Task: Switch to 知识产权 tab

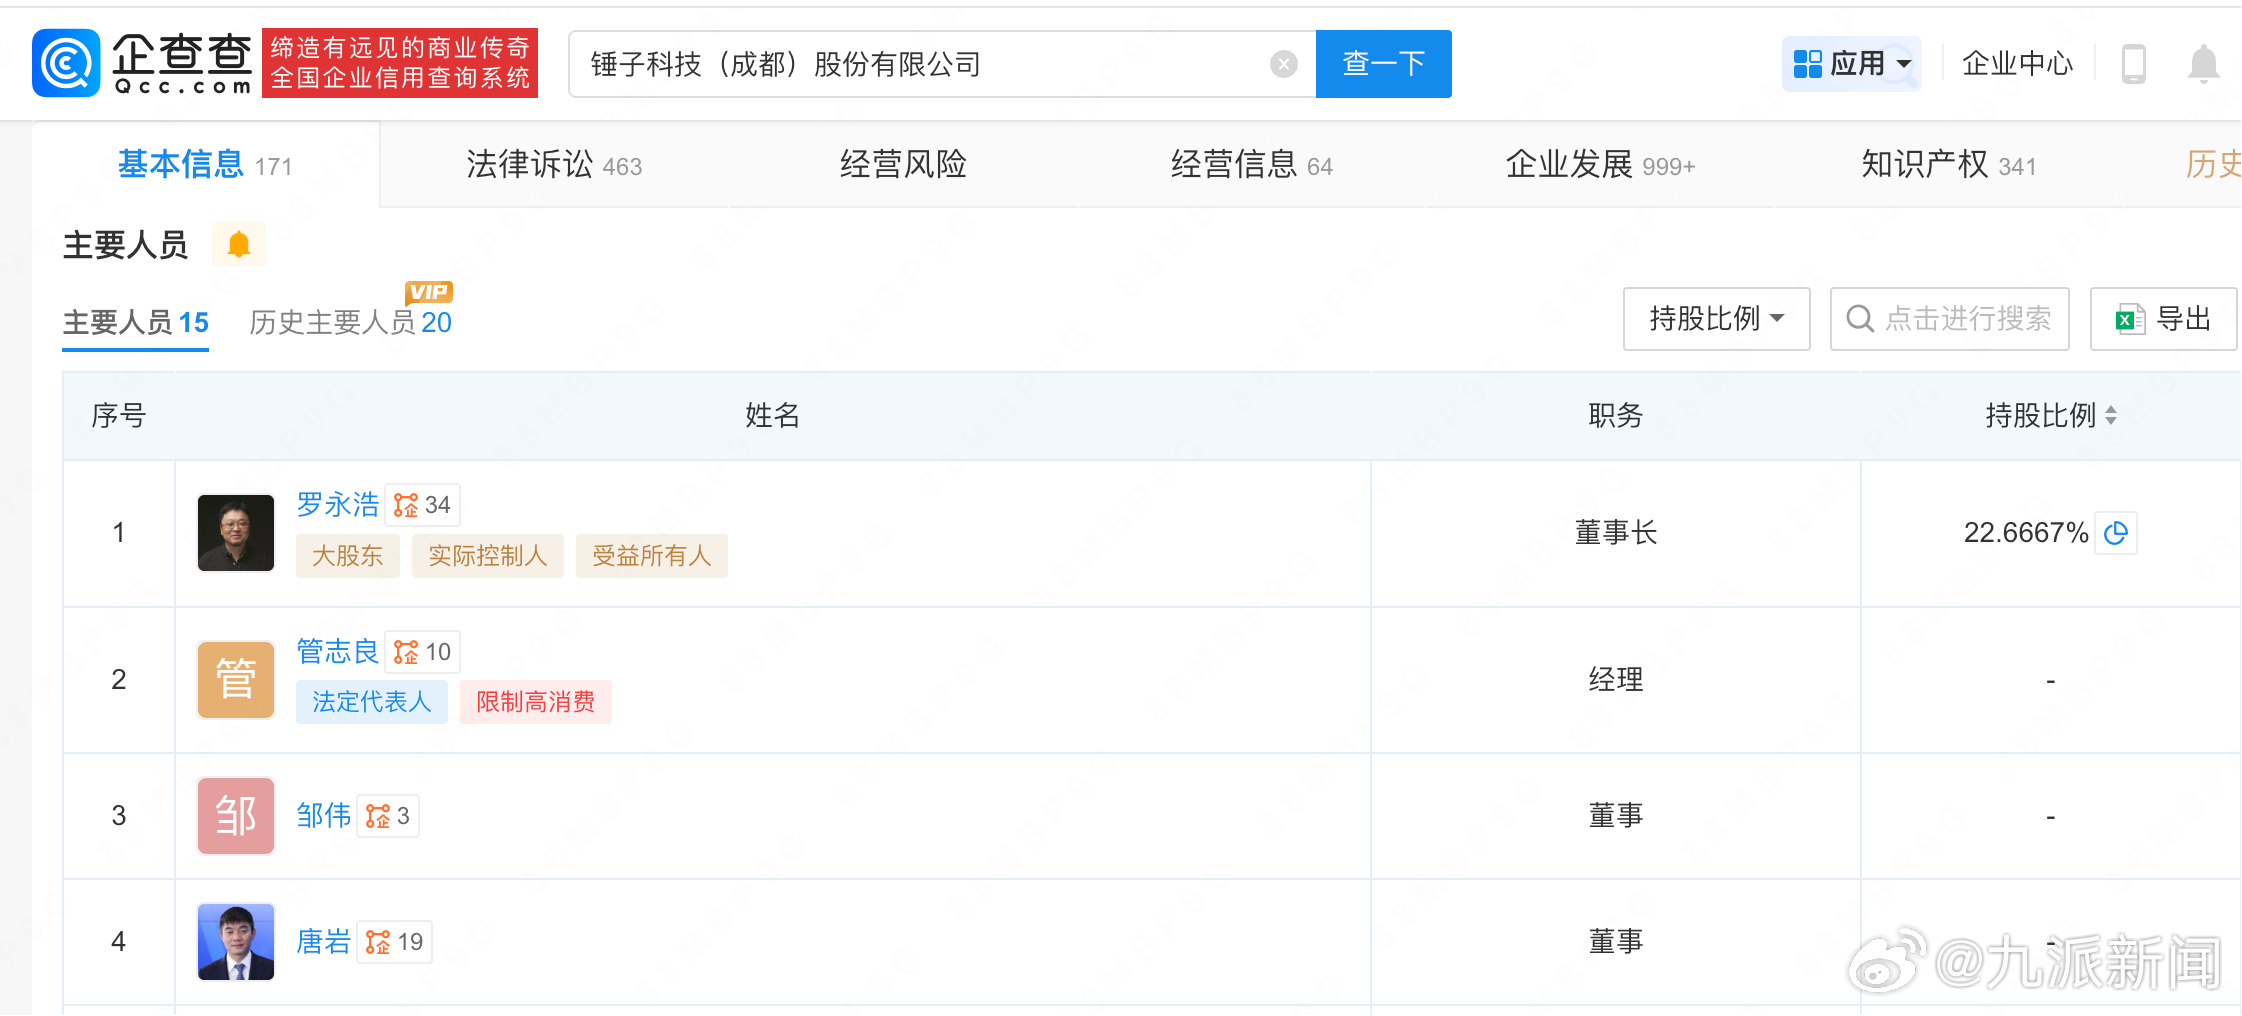Action: point(1948,164)
